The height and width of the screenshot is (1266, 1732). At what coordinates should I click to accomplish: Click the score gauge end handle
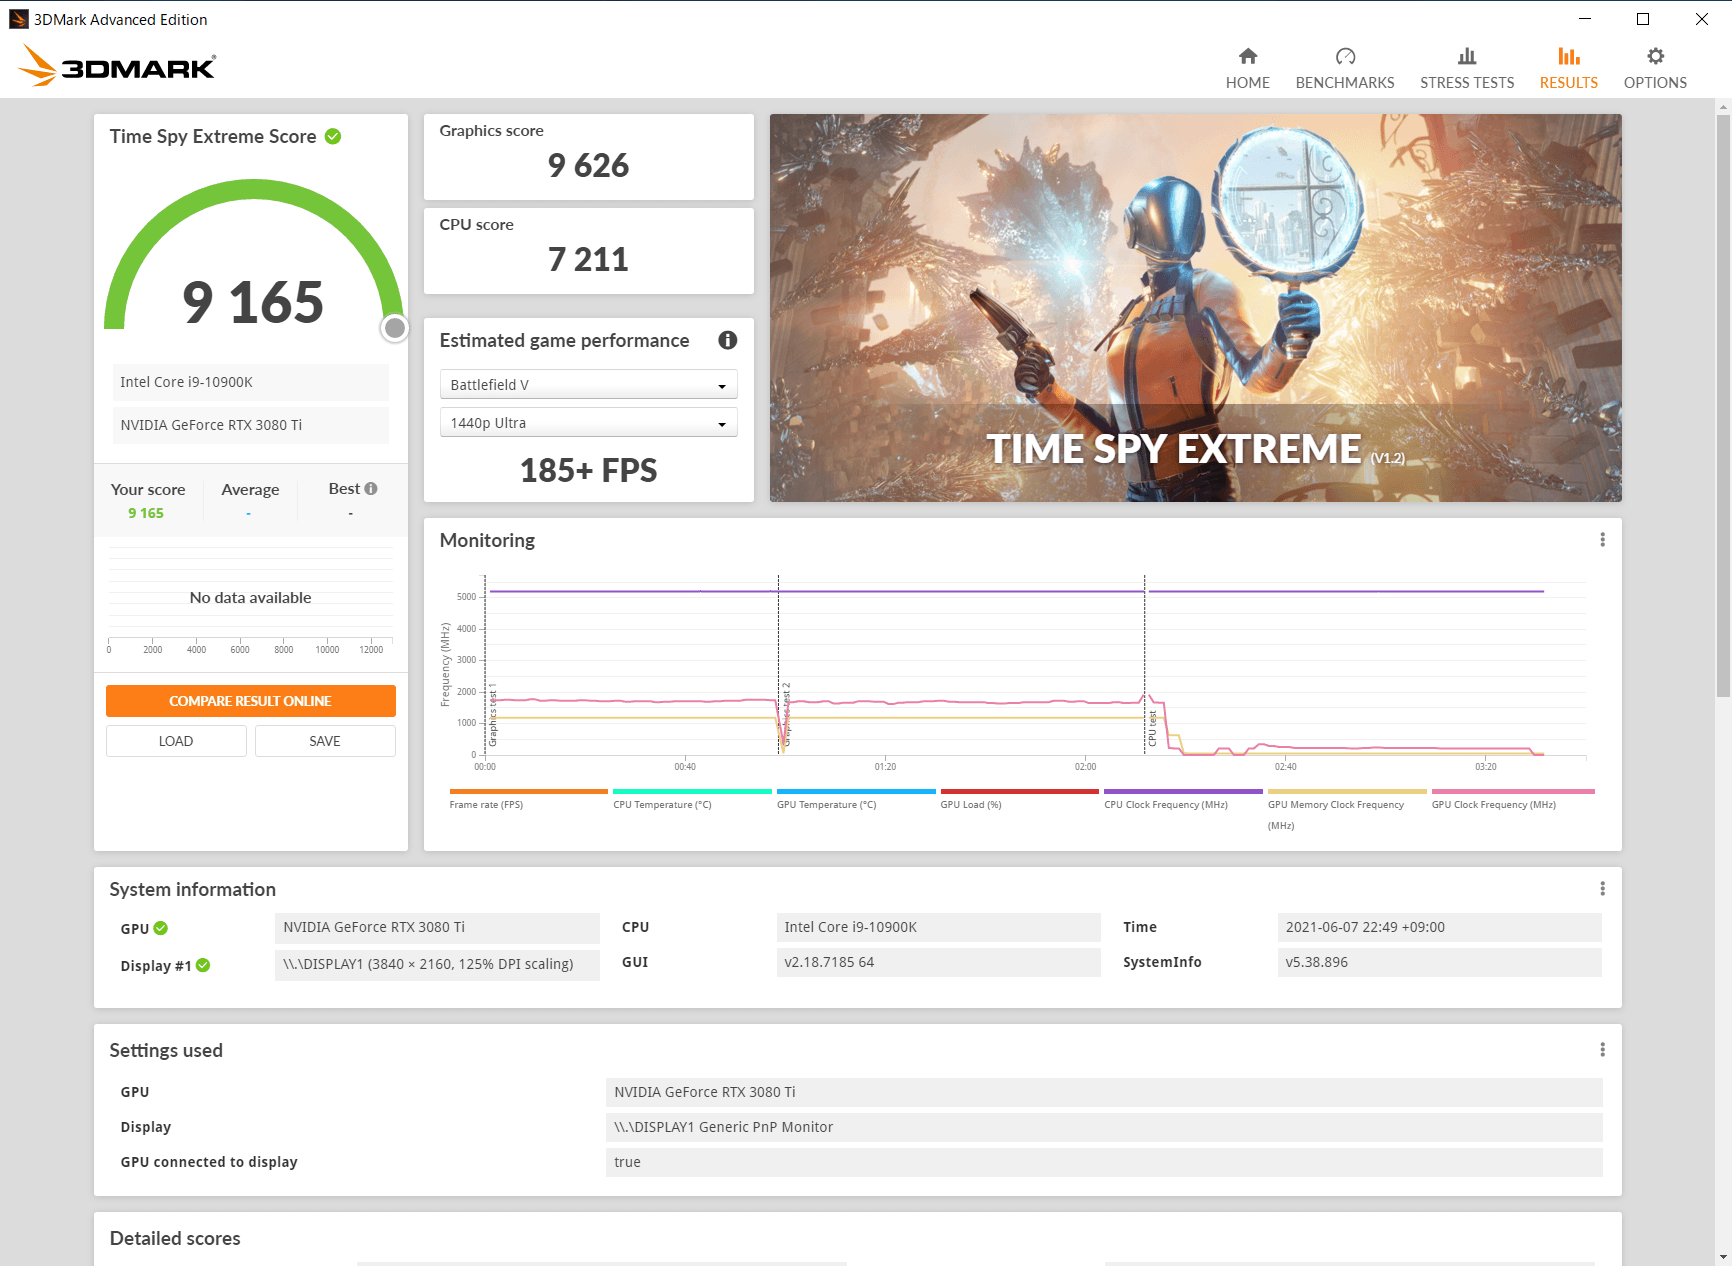(395, 327)
